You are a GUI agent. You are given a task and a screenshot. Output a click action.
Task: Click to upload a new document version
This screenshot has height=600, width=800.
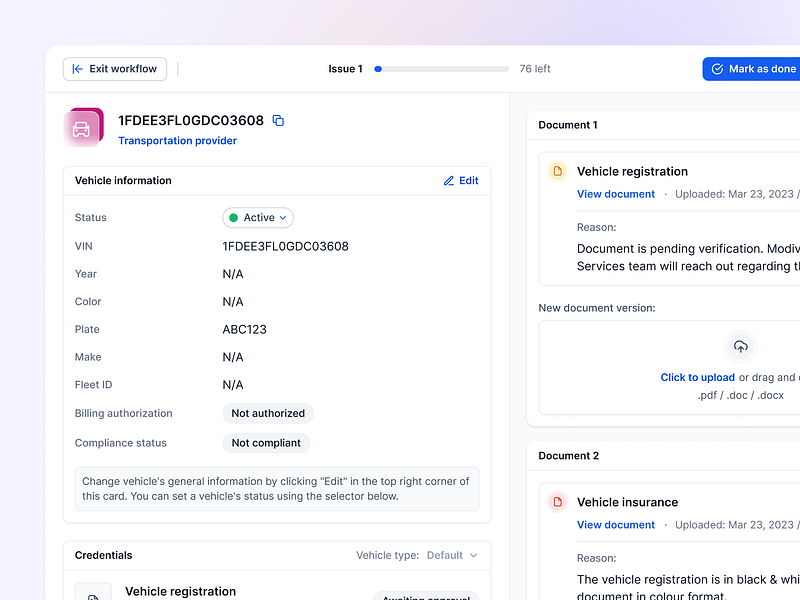coord(697,378)
